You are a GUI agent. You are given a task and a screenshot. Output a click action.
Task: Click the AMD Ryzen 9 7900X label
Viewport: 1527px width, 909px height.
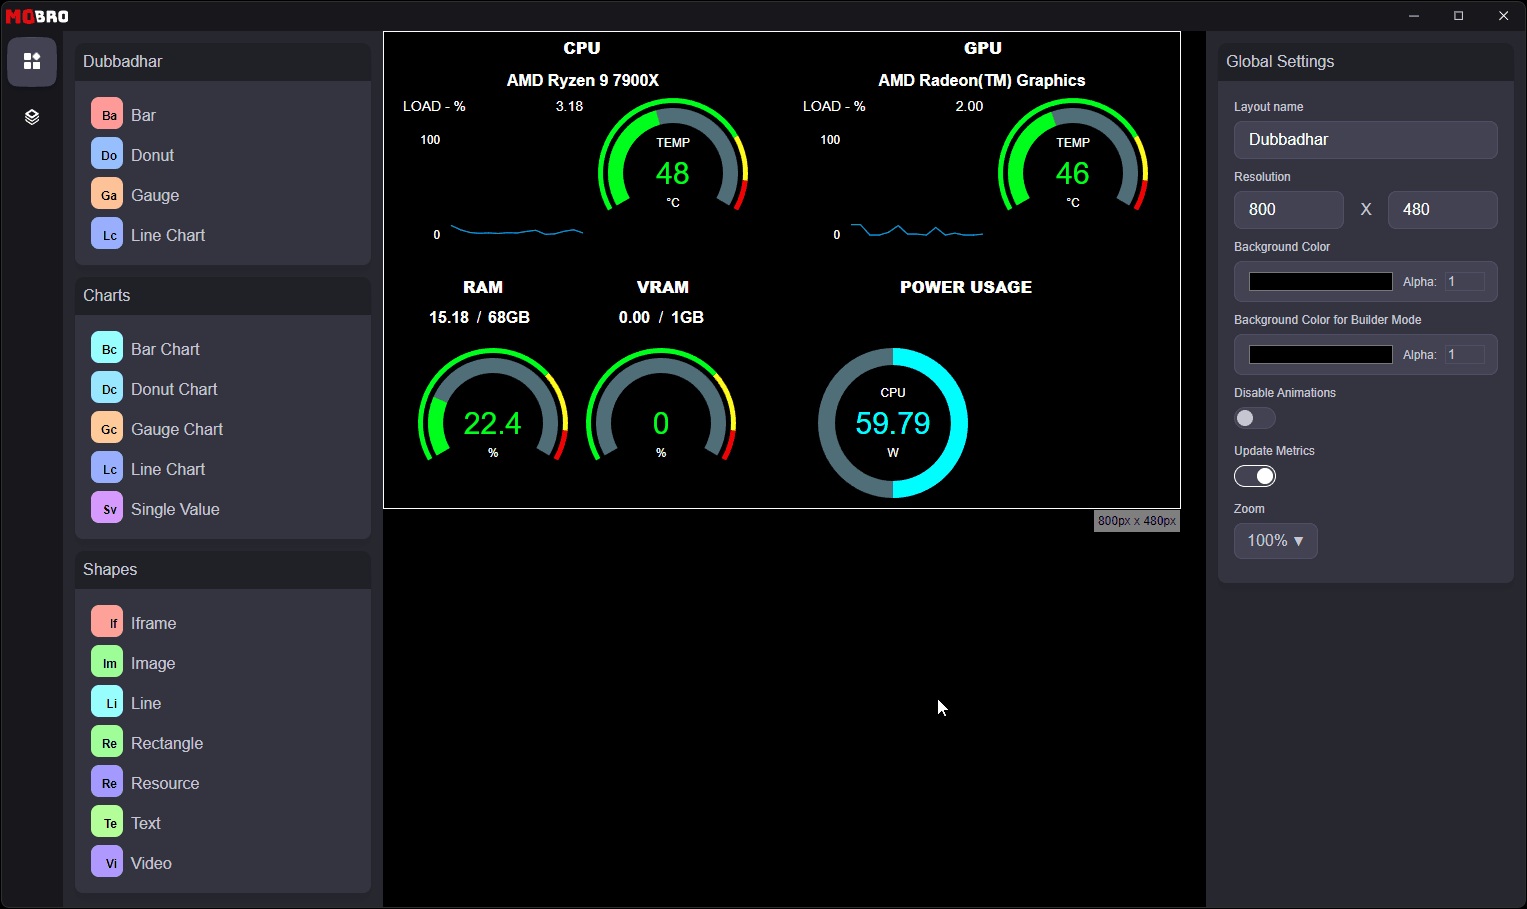coord(582,80)
